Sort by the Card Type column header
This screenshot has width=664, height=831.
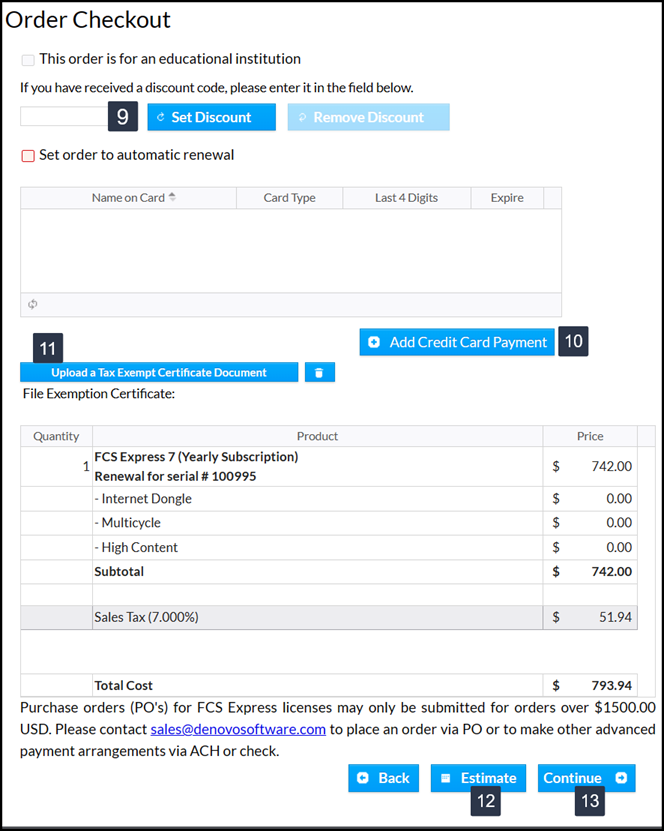(289, 198)
